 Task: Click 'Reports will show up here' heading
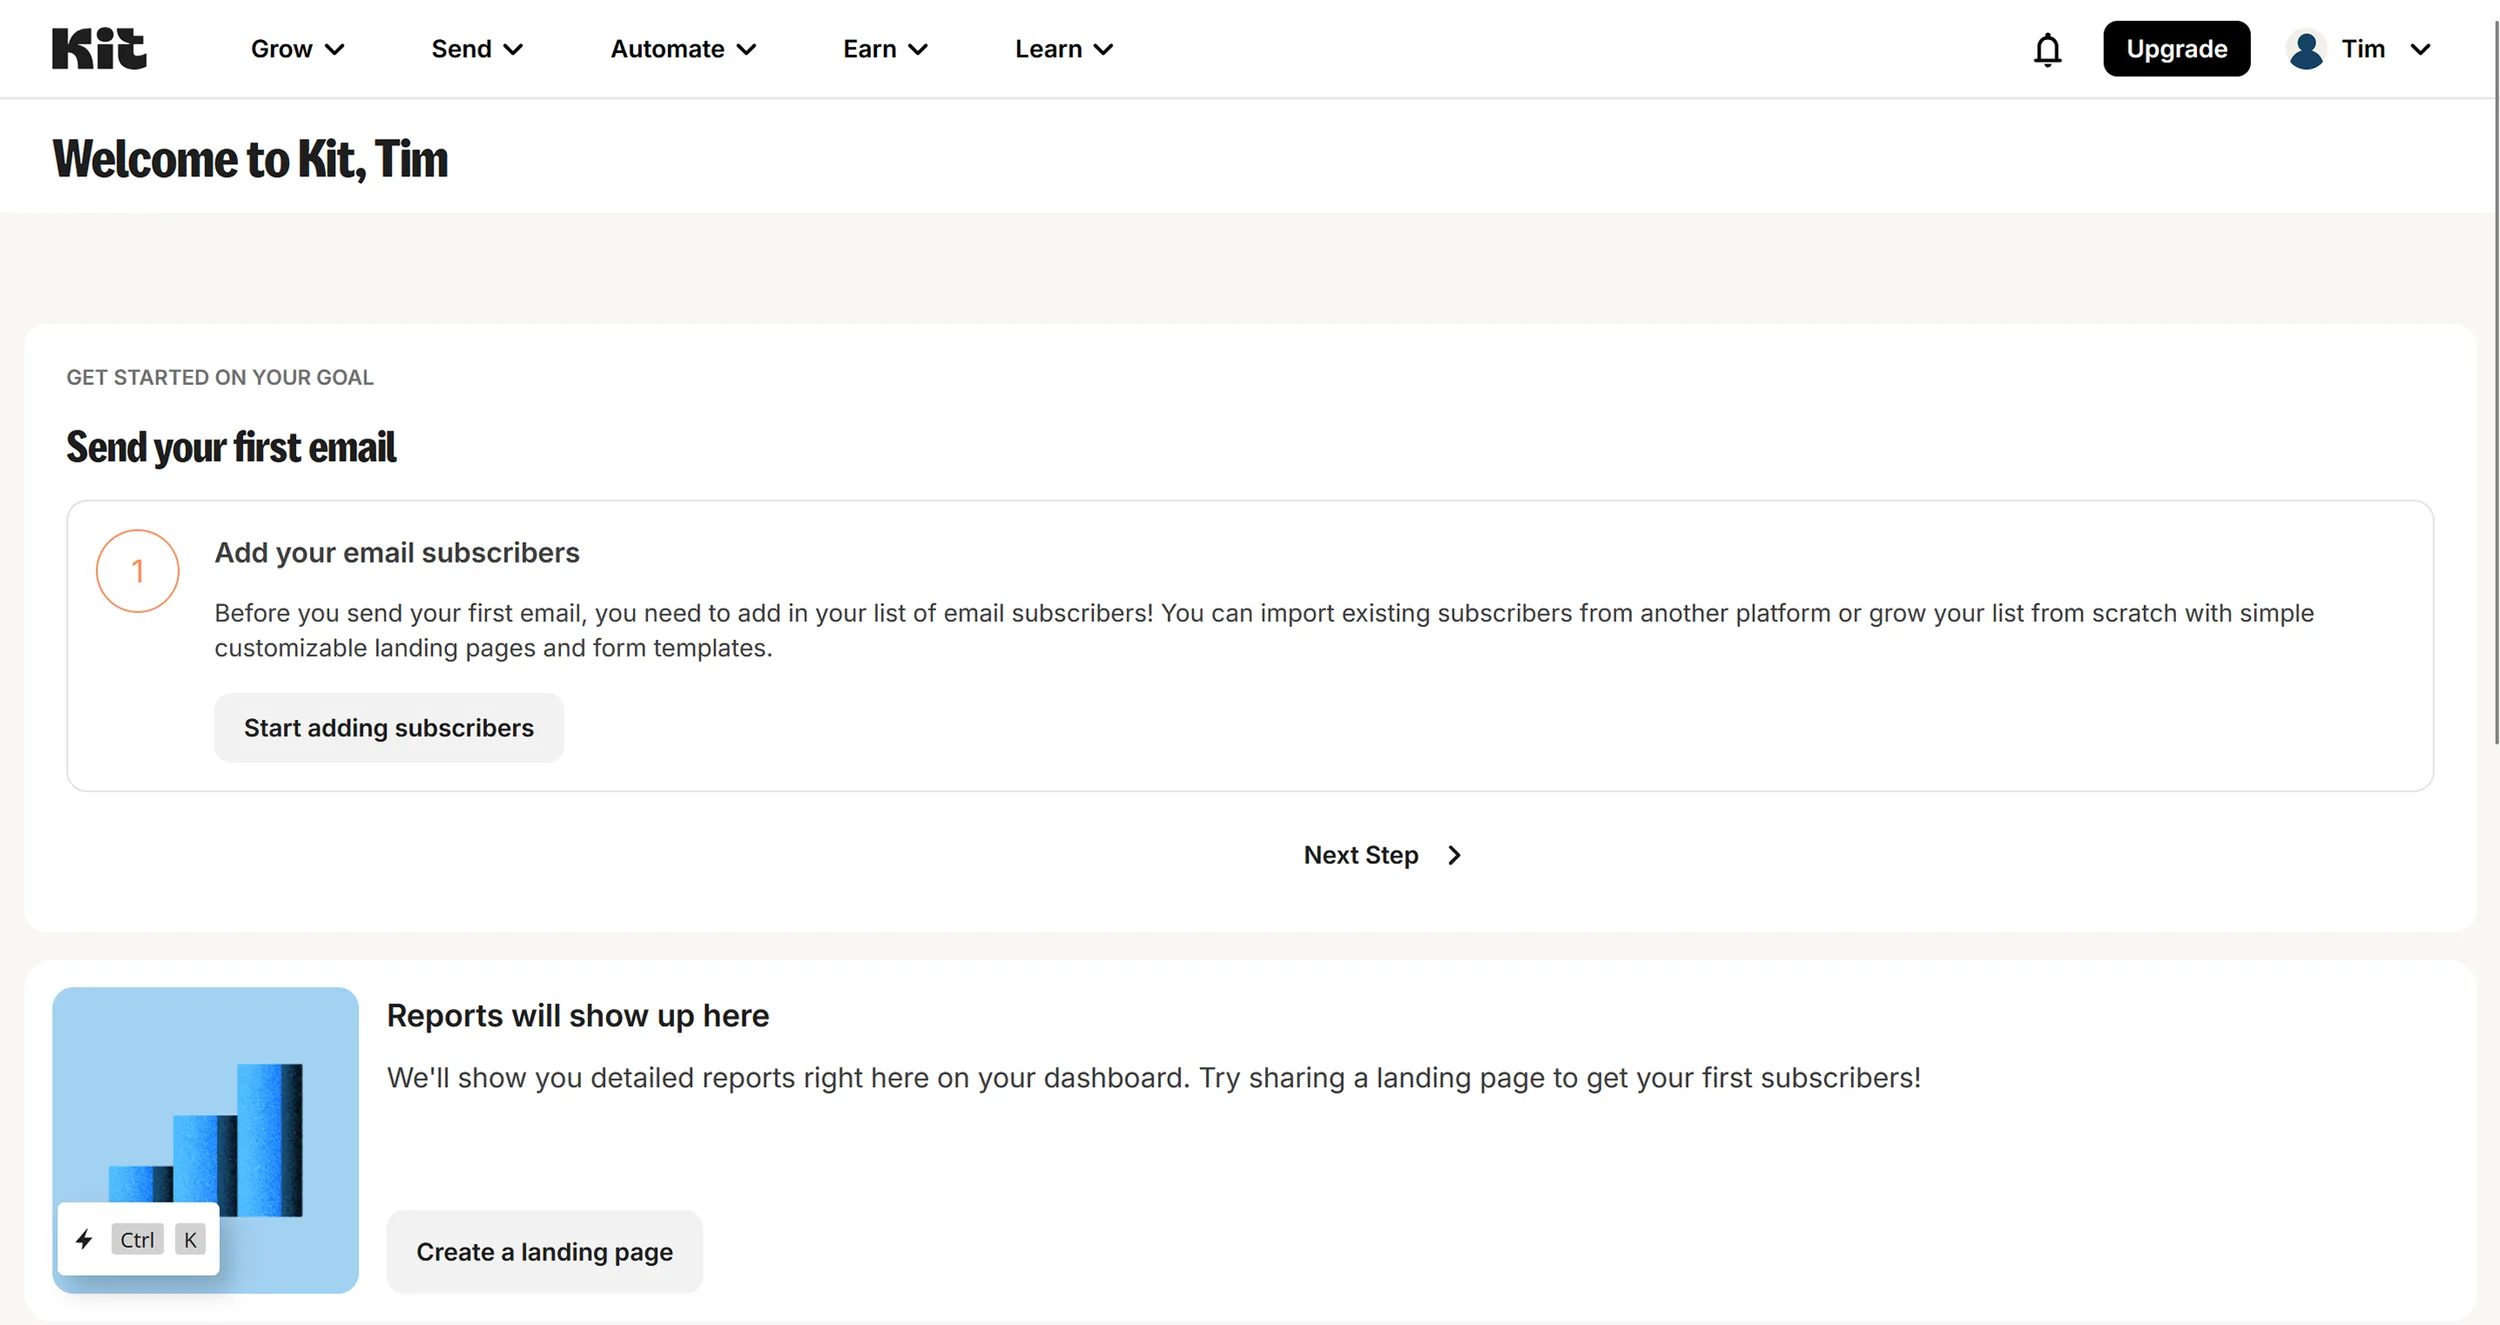tap(578, 1016)
